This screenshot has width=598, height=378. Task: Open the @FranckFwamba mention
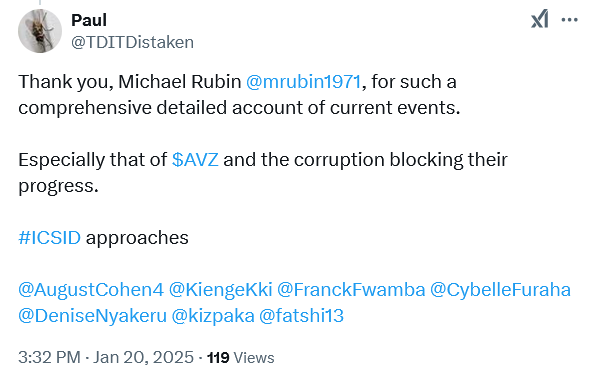[351, 290]
